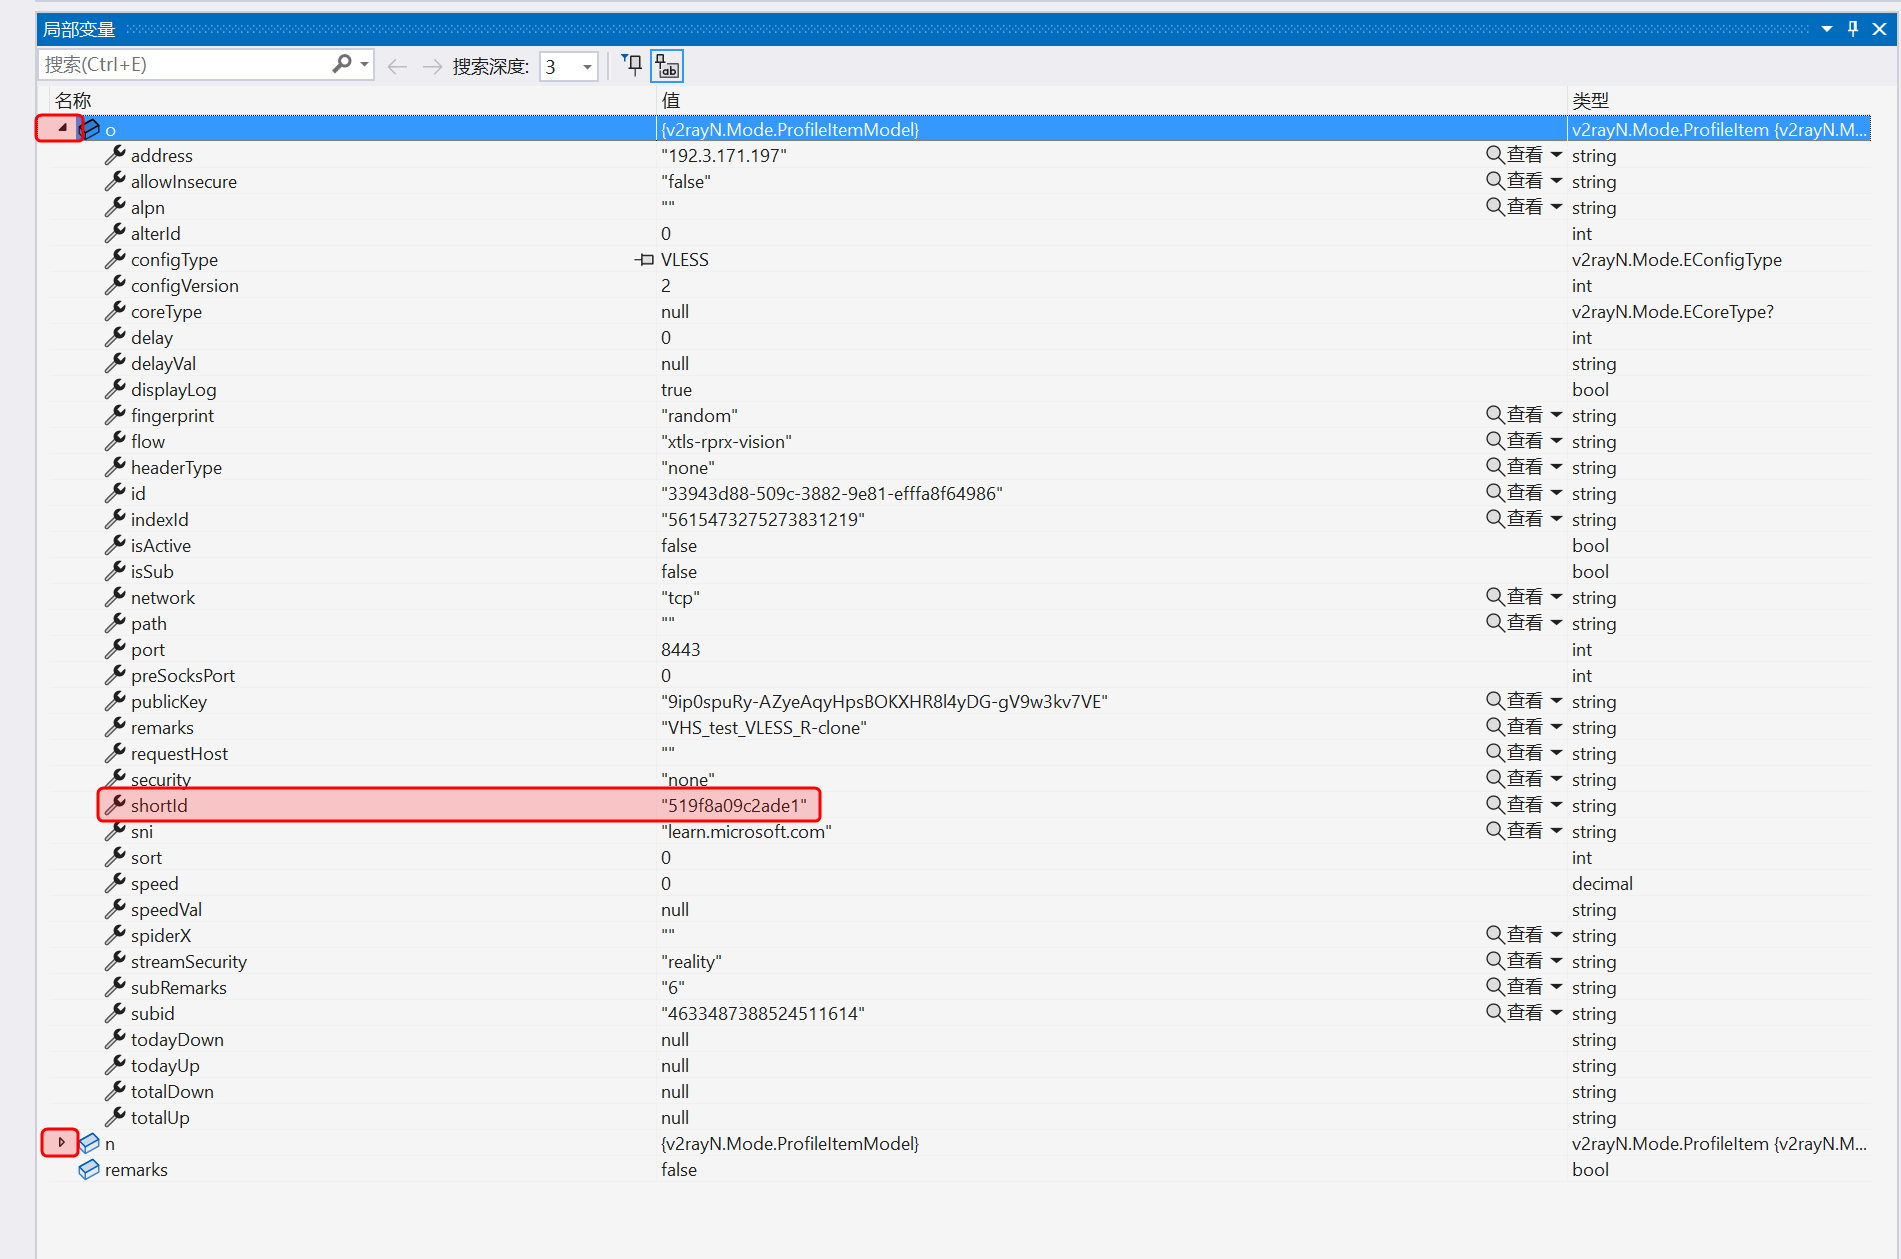Collapse the expanded variable o

[62, 128]
